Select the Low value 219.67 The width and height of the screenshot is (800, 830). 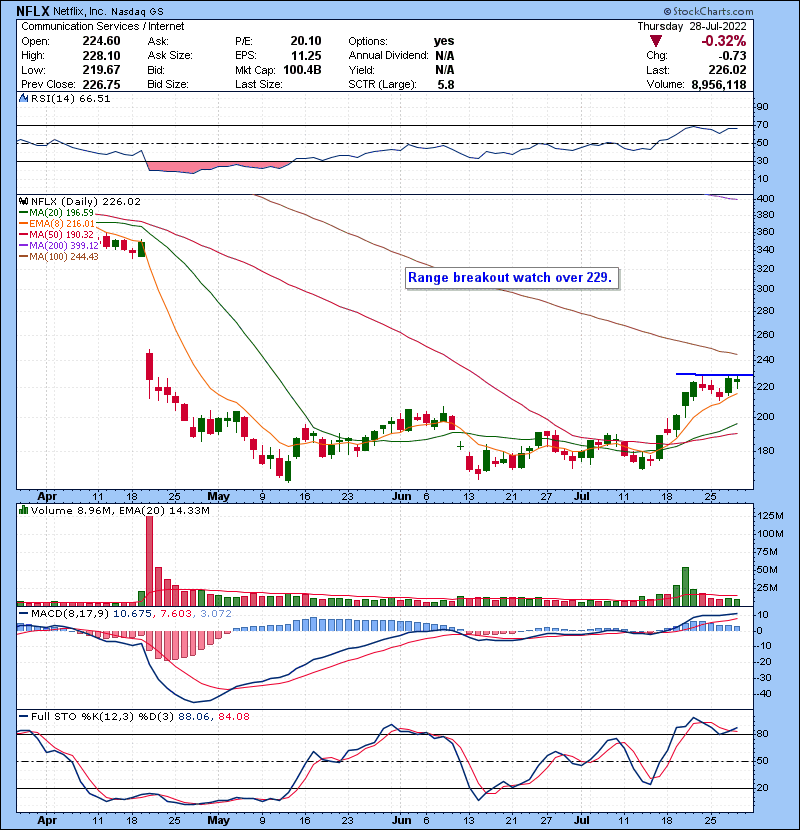point(101,70)
